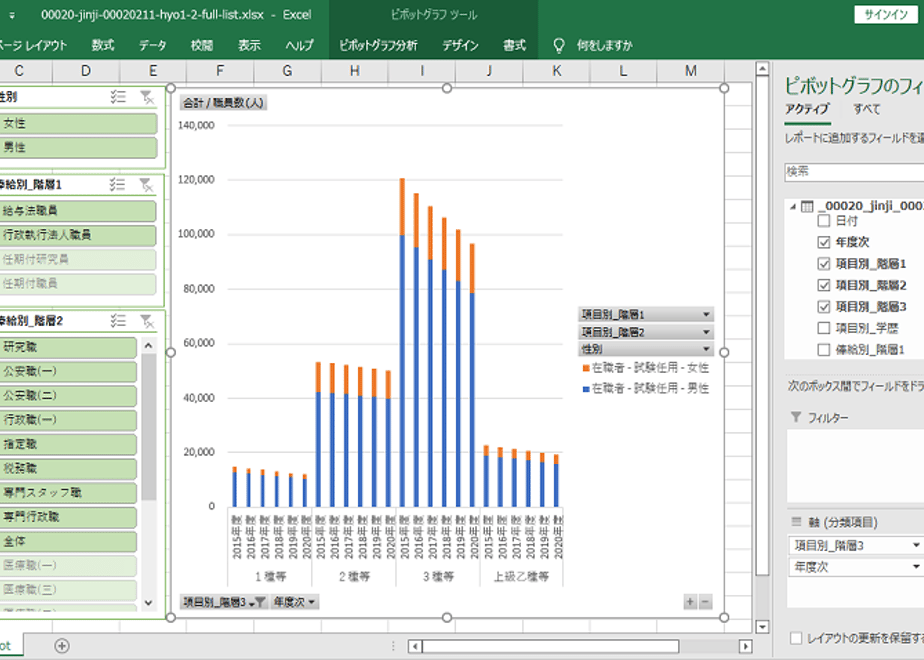Click the 検索 field search box
The height and width of the screenshot is (660, 924).
(854, 171)
